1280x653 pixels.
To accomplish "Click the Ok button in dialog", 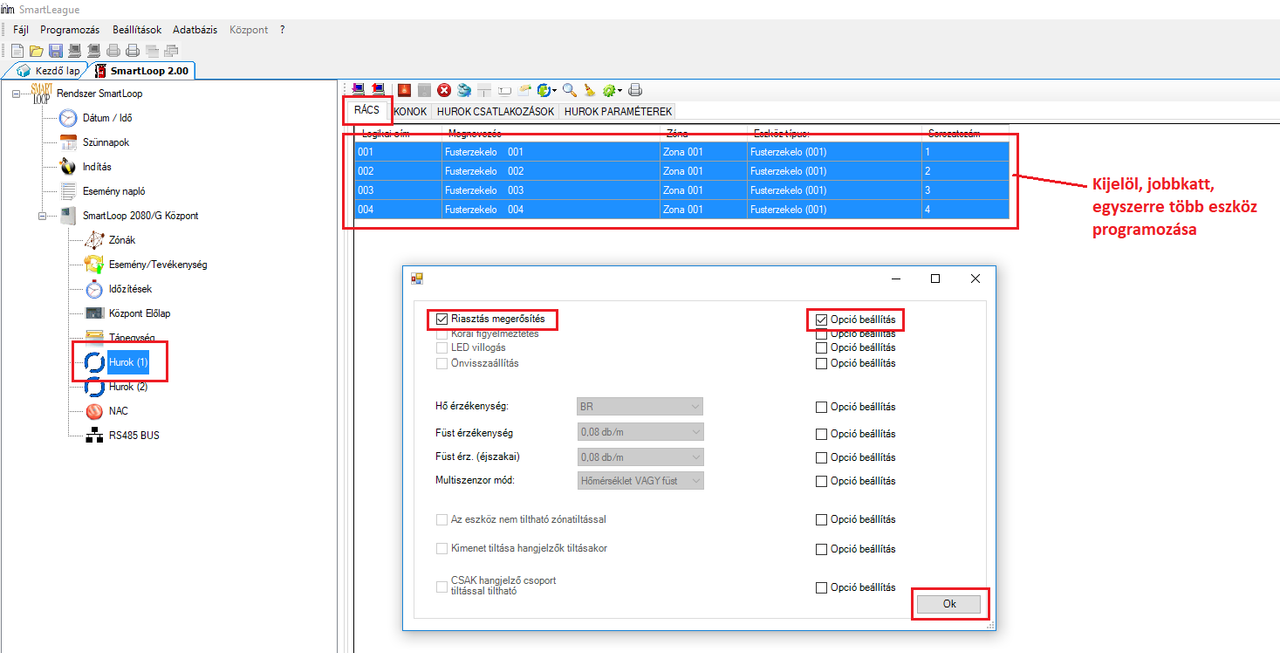I will coord(949,604).
